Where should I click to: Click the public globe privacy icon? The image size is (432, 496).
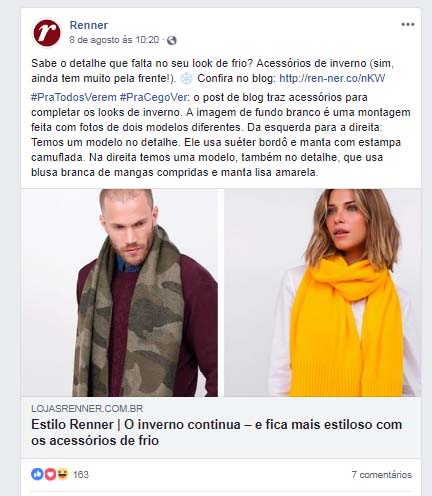click(x=172, y=40)
